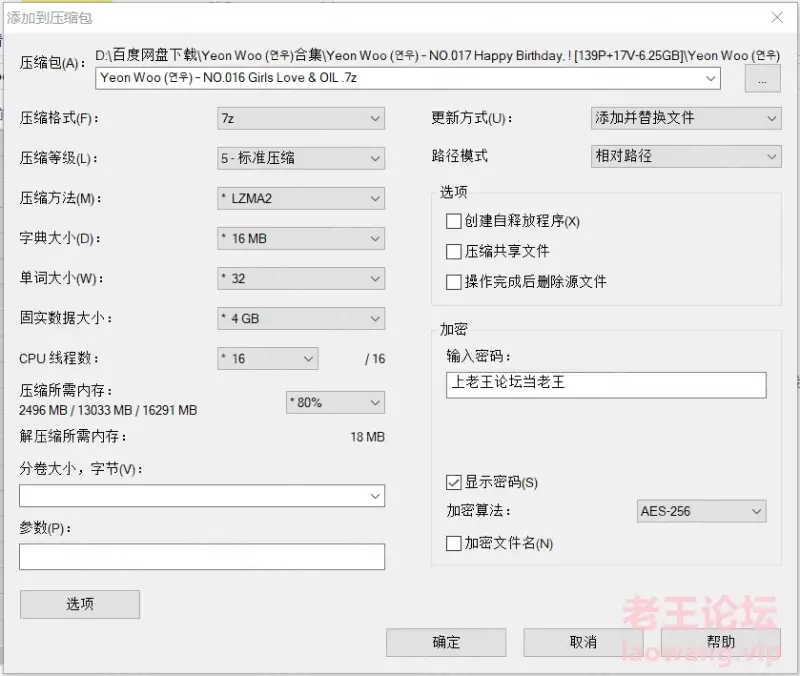
Task: Open the archive name dropdown
Action: [x=710, y=79]
